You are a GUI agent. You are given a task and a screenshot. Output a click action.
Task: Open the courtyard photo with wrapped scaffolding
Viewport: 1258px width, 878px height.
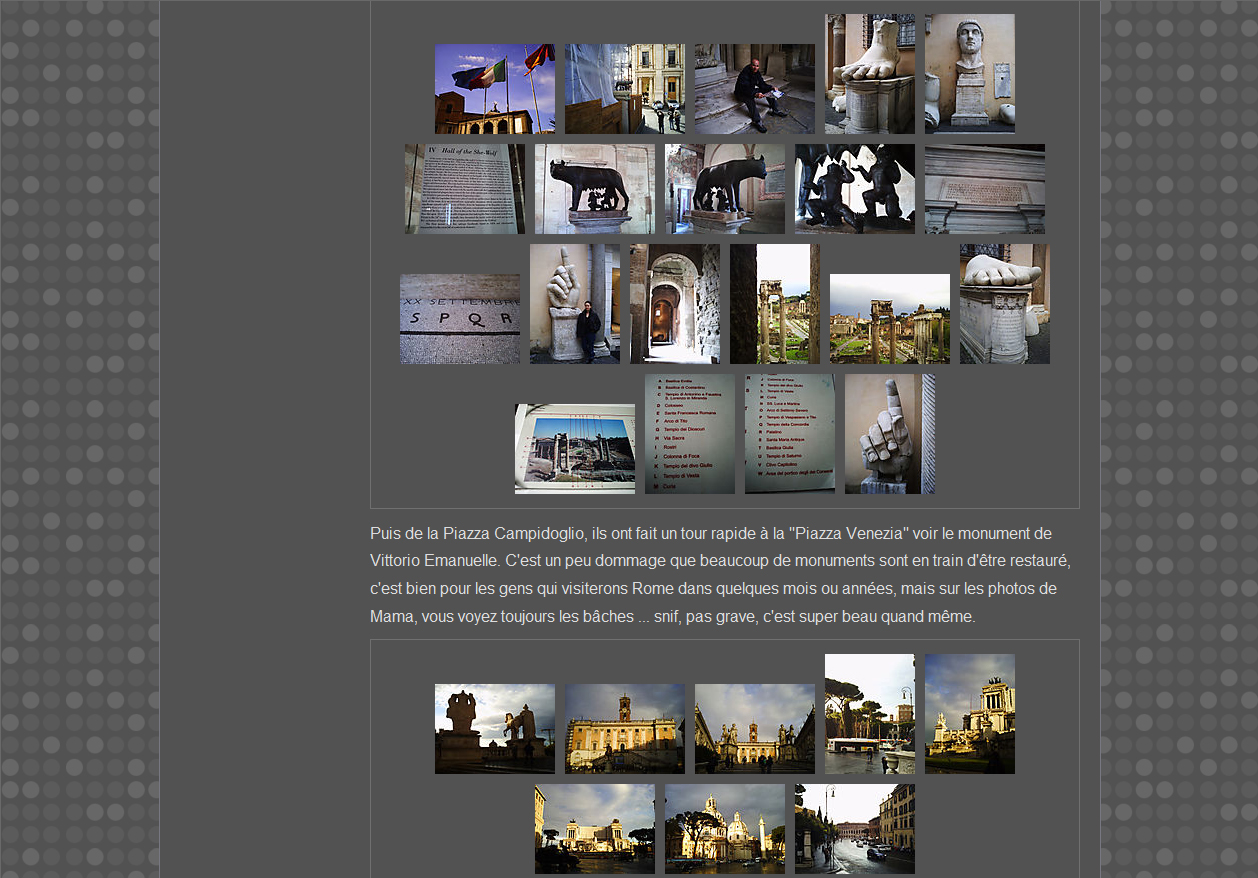tap(624, 89)
